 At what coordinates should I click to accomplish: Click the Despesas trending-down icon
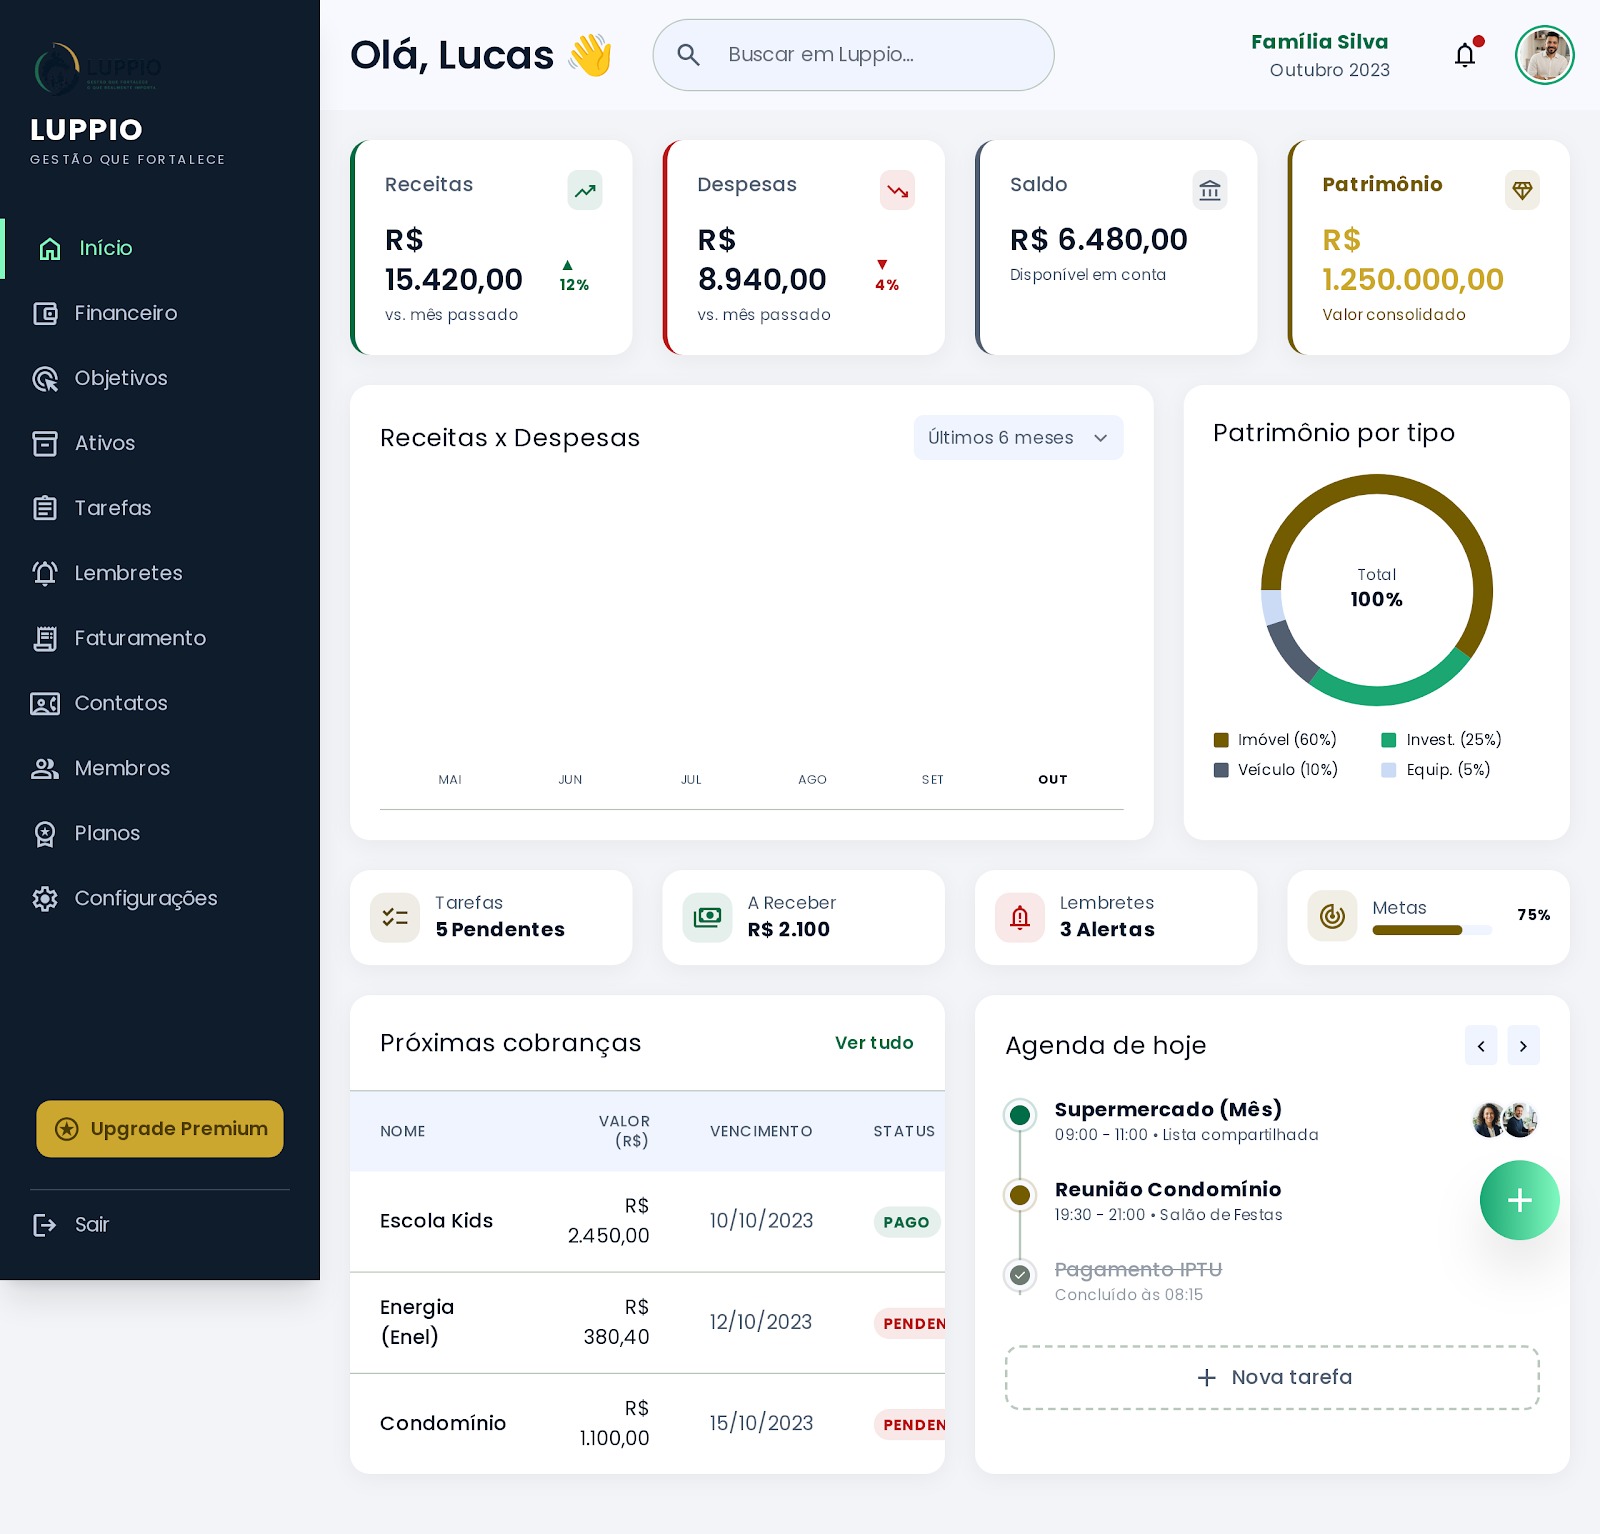pos(898,190)
